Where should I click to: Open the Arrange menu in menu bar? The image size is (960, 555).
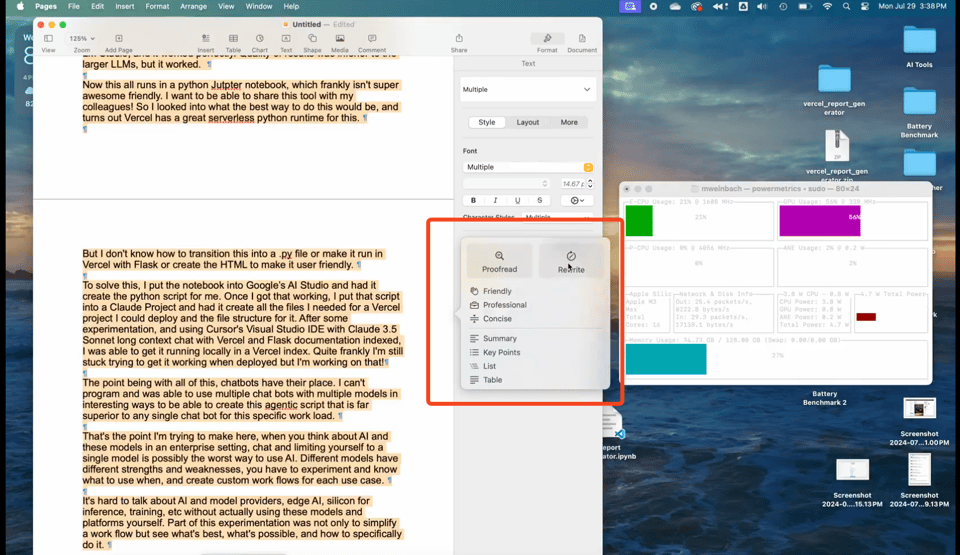coord(193,6)
